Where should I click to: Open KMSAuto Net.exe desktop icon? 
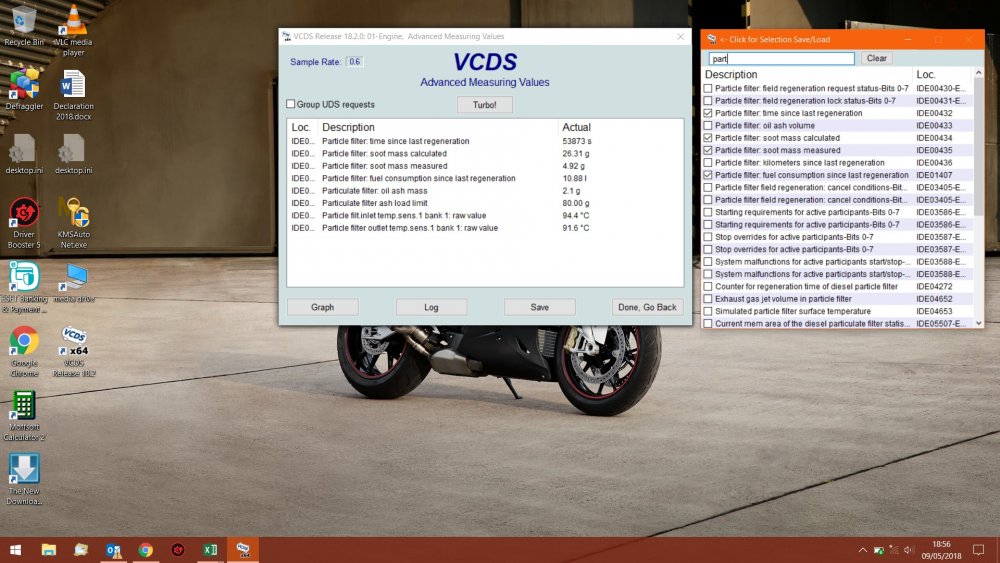coord(73,223)
